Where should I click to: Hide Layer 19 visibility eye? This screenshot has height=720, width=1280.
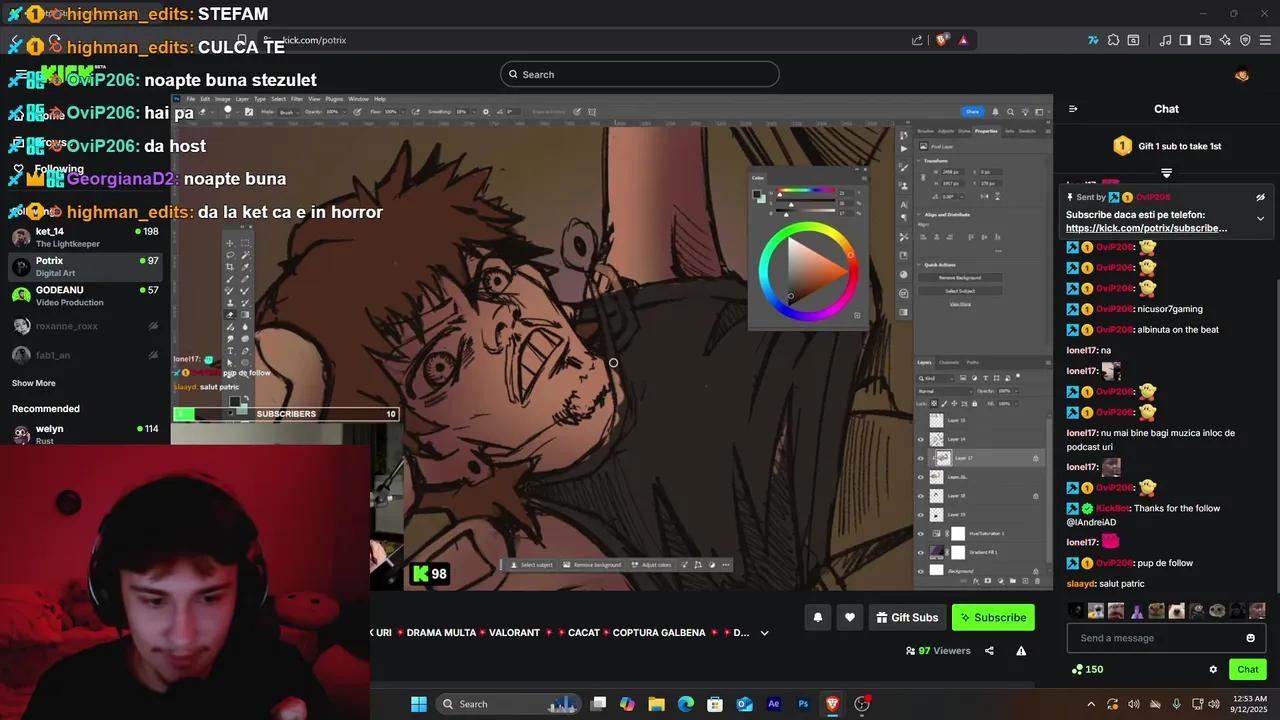tap(921, 514)
